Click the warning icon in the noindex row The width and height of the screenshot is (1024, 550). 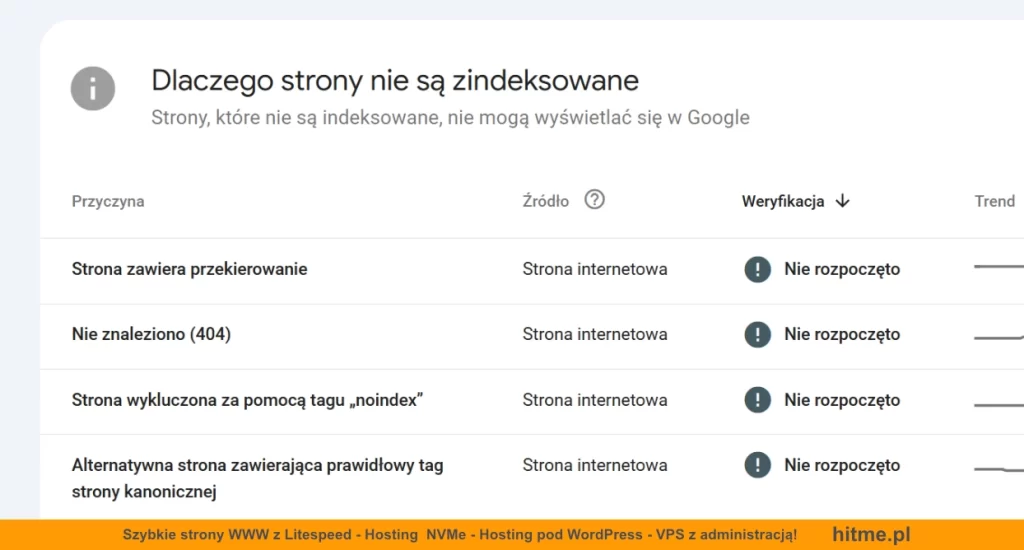pos(758,400)
